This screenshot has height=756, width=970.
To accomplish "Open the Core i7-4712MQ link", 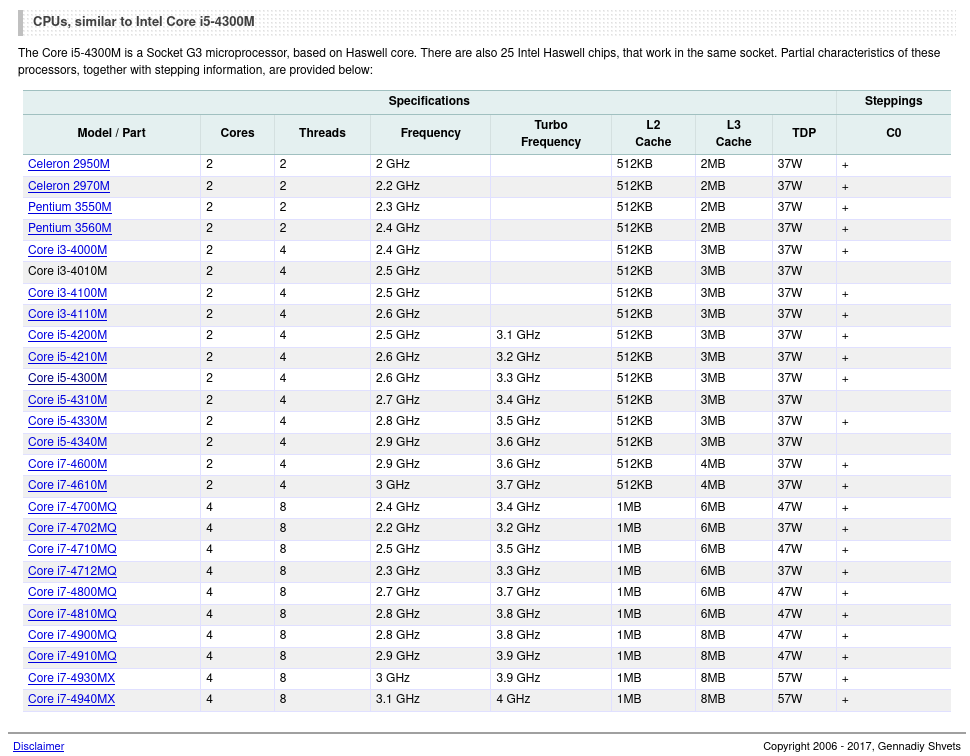I will [72, 571].
